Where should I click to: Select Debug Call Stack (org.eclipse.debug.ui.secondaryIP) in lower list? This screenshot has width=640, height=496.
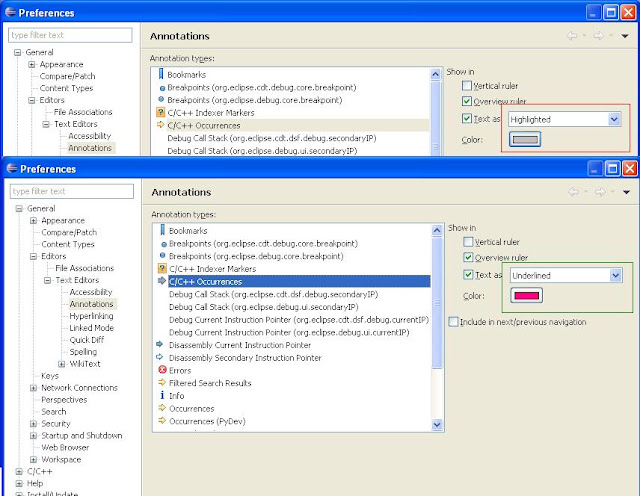[x=264, y=307]
